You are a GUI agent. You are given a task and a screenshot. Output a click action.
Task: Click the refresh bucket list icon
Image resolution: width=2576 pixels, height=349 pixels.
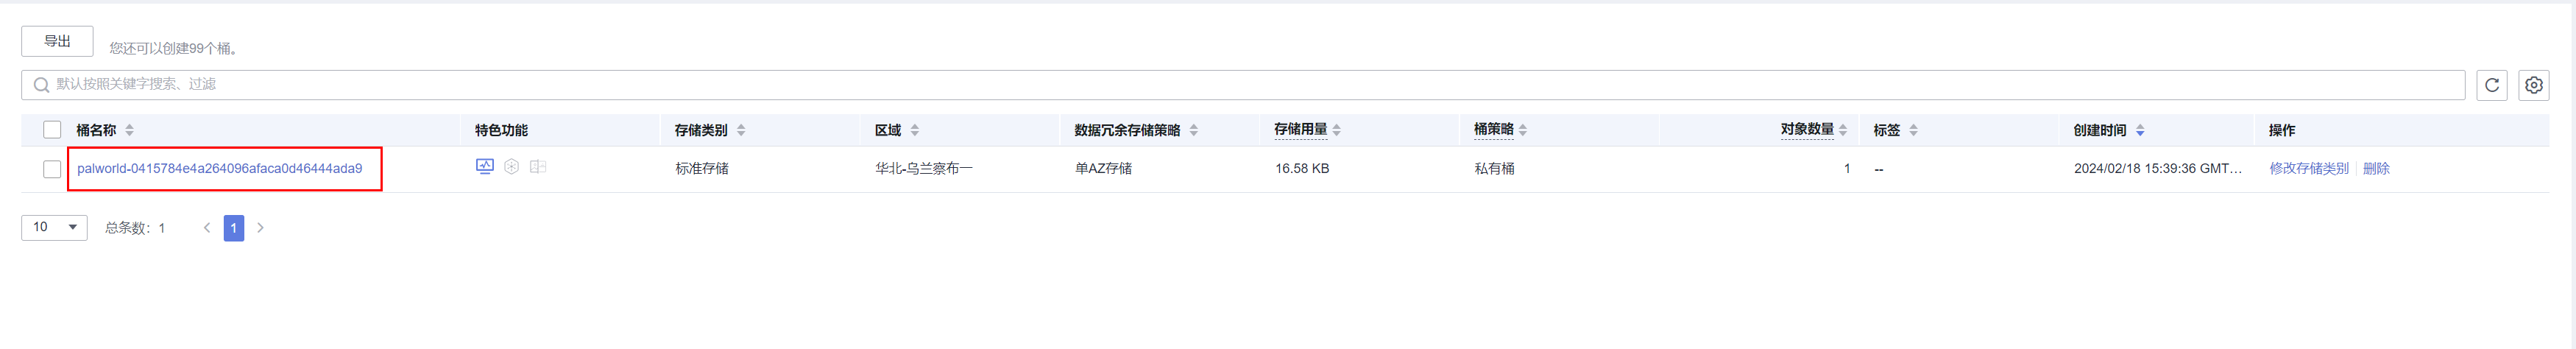[2491, 85]
